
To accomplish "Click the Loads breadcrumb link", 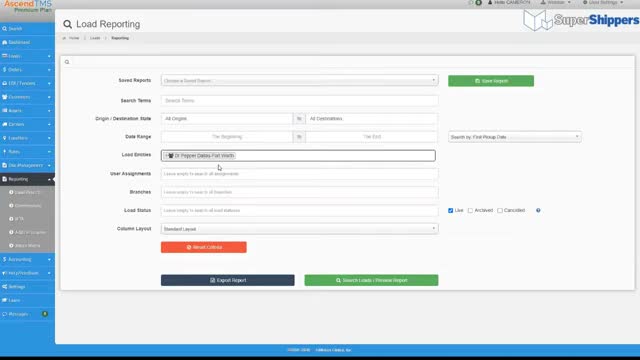I will click(95, 38).
